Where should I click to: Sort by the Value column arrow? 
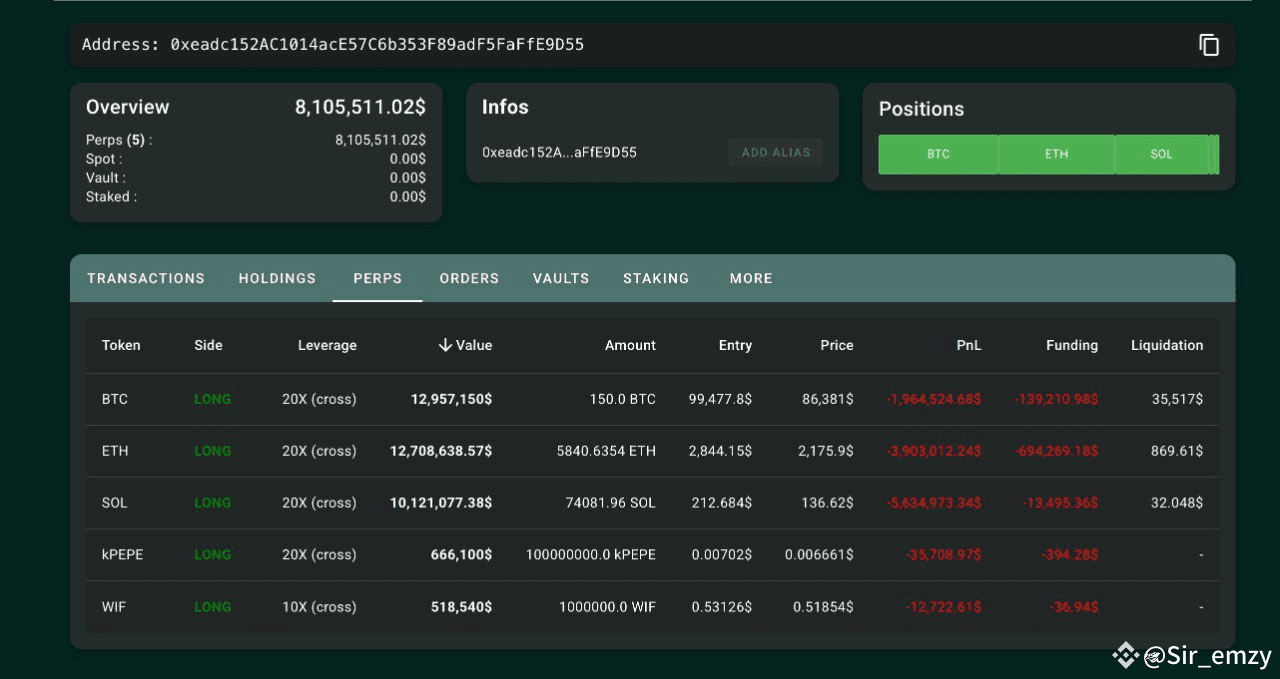446,345
